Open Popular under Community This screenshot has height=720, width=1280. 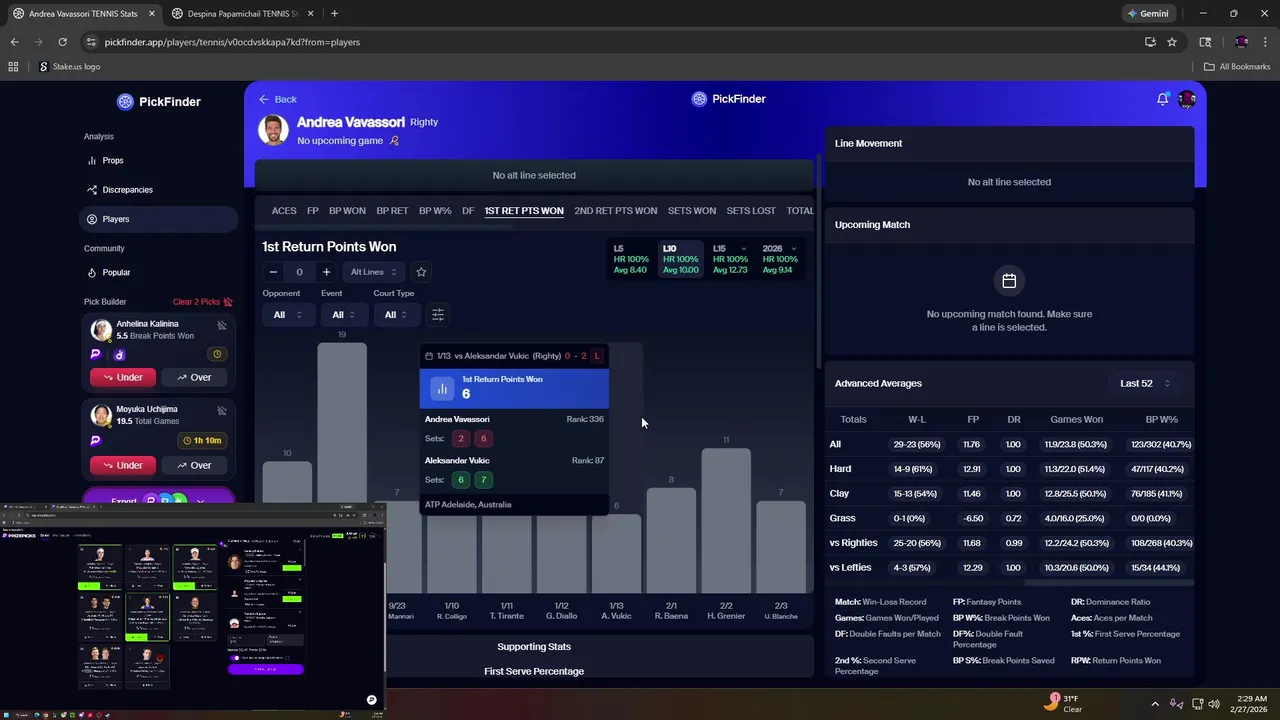click(159, 273)
